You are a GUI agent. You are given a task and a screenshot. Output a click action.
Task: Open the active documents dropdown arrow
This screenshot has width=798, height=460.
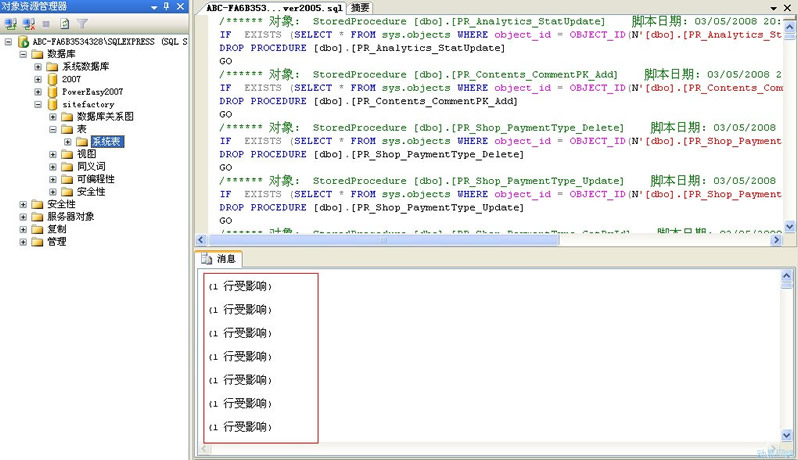click(774, 8)
